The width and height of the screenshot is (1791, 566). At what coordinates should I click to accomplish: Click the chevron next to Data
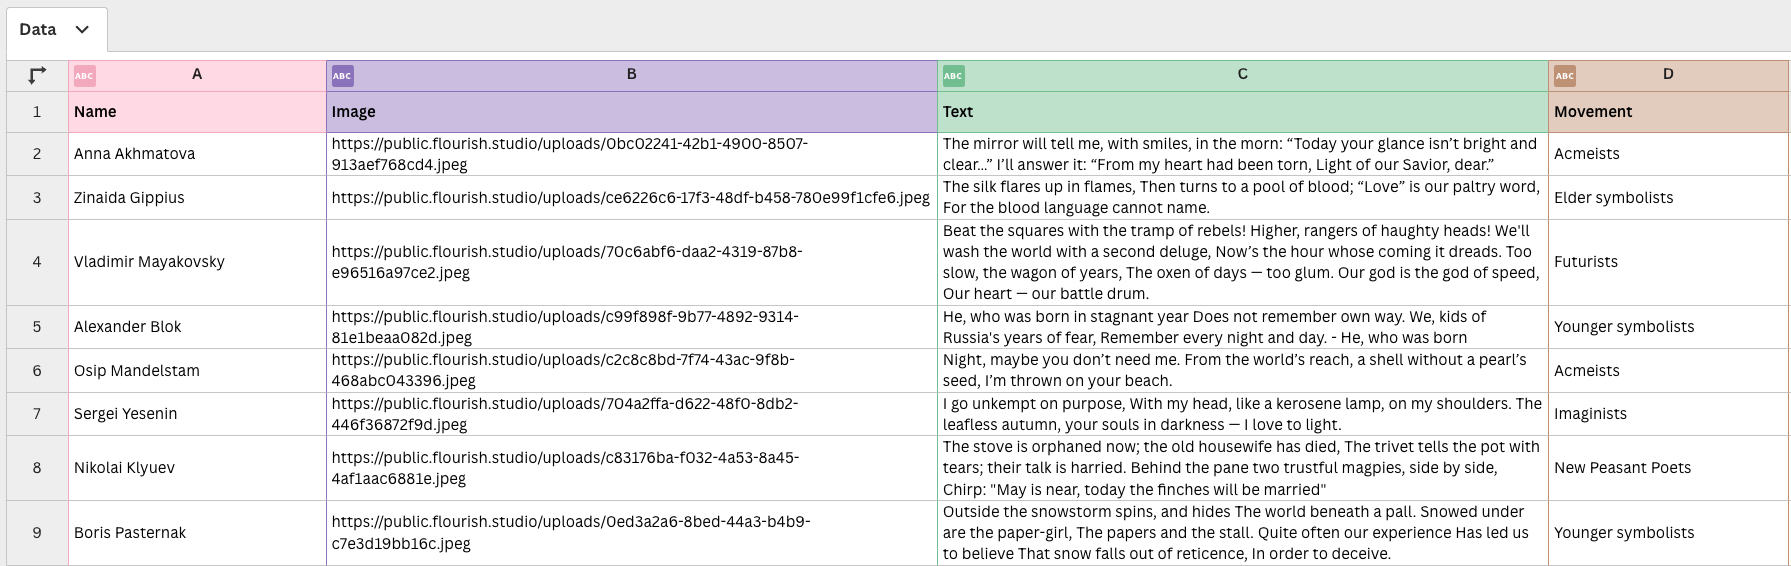click(82, 30)
